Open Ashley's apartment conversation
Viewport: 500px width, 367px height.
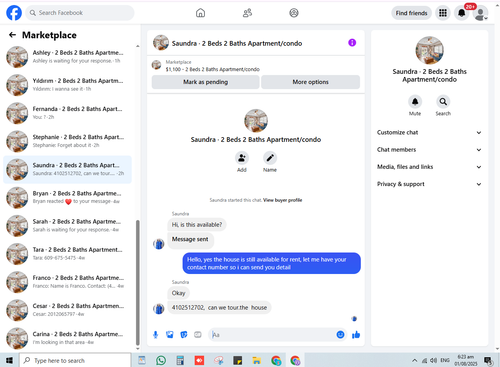[x=67, y=57]
